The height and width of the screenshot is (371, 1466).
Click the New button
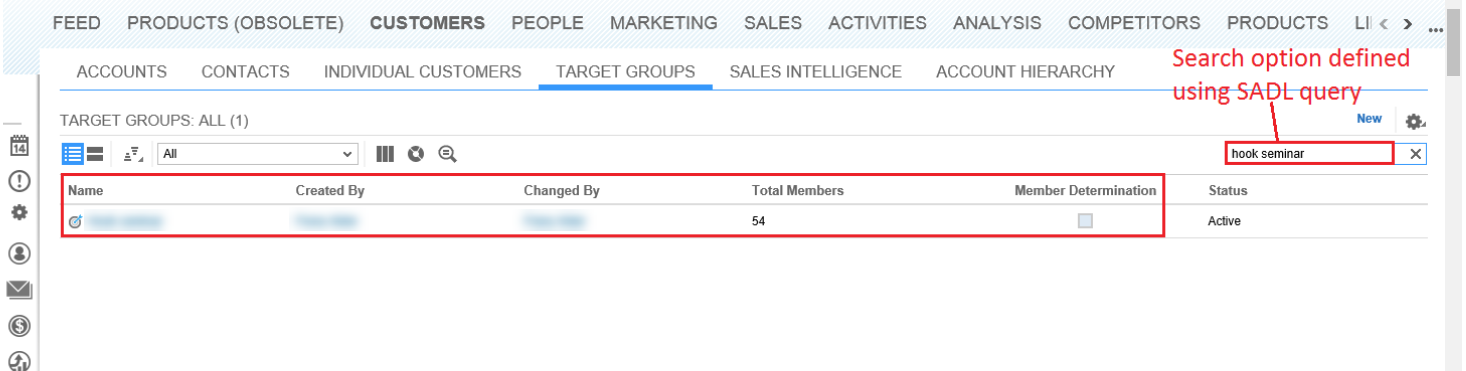(1369, 119)
